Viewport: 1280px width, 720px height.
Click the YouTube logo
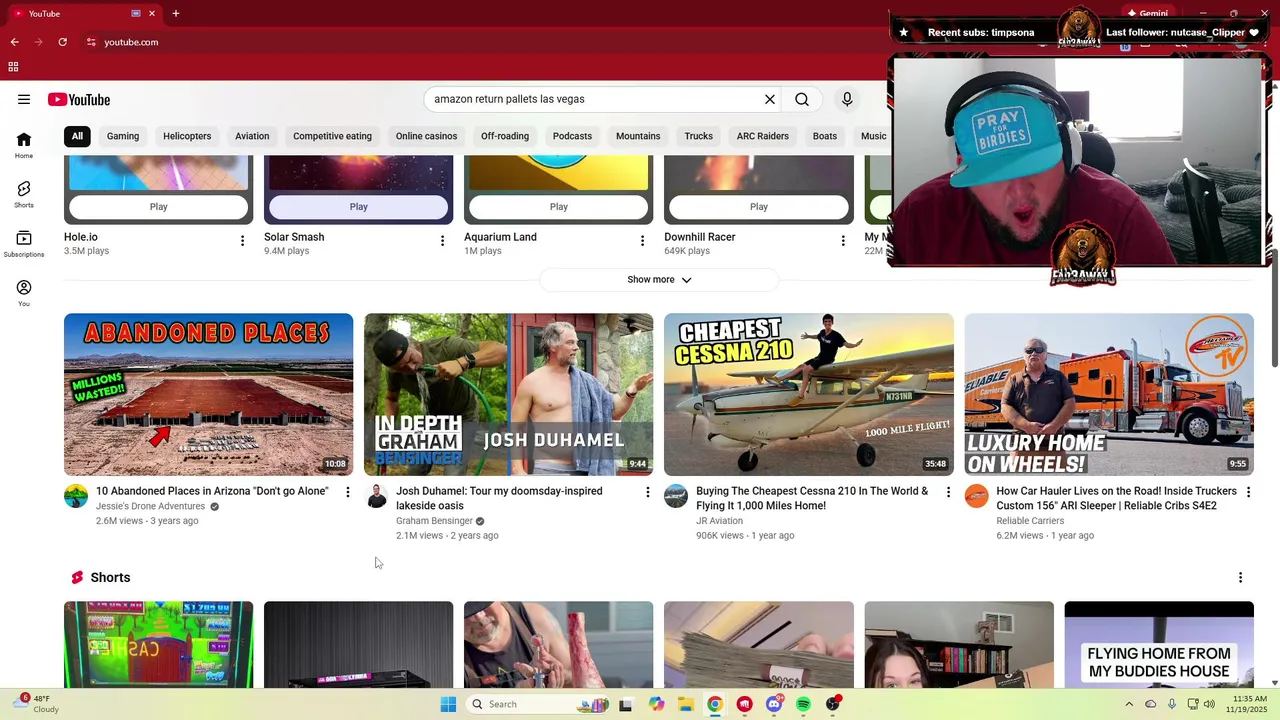pos(79,99)
